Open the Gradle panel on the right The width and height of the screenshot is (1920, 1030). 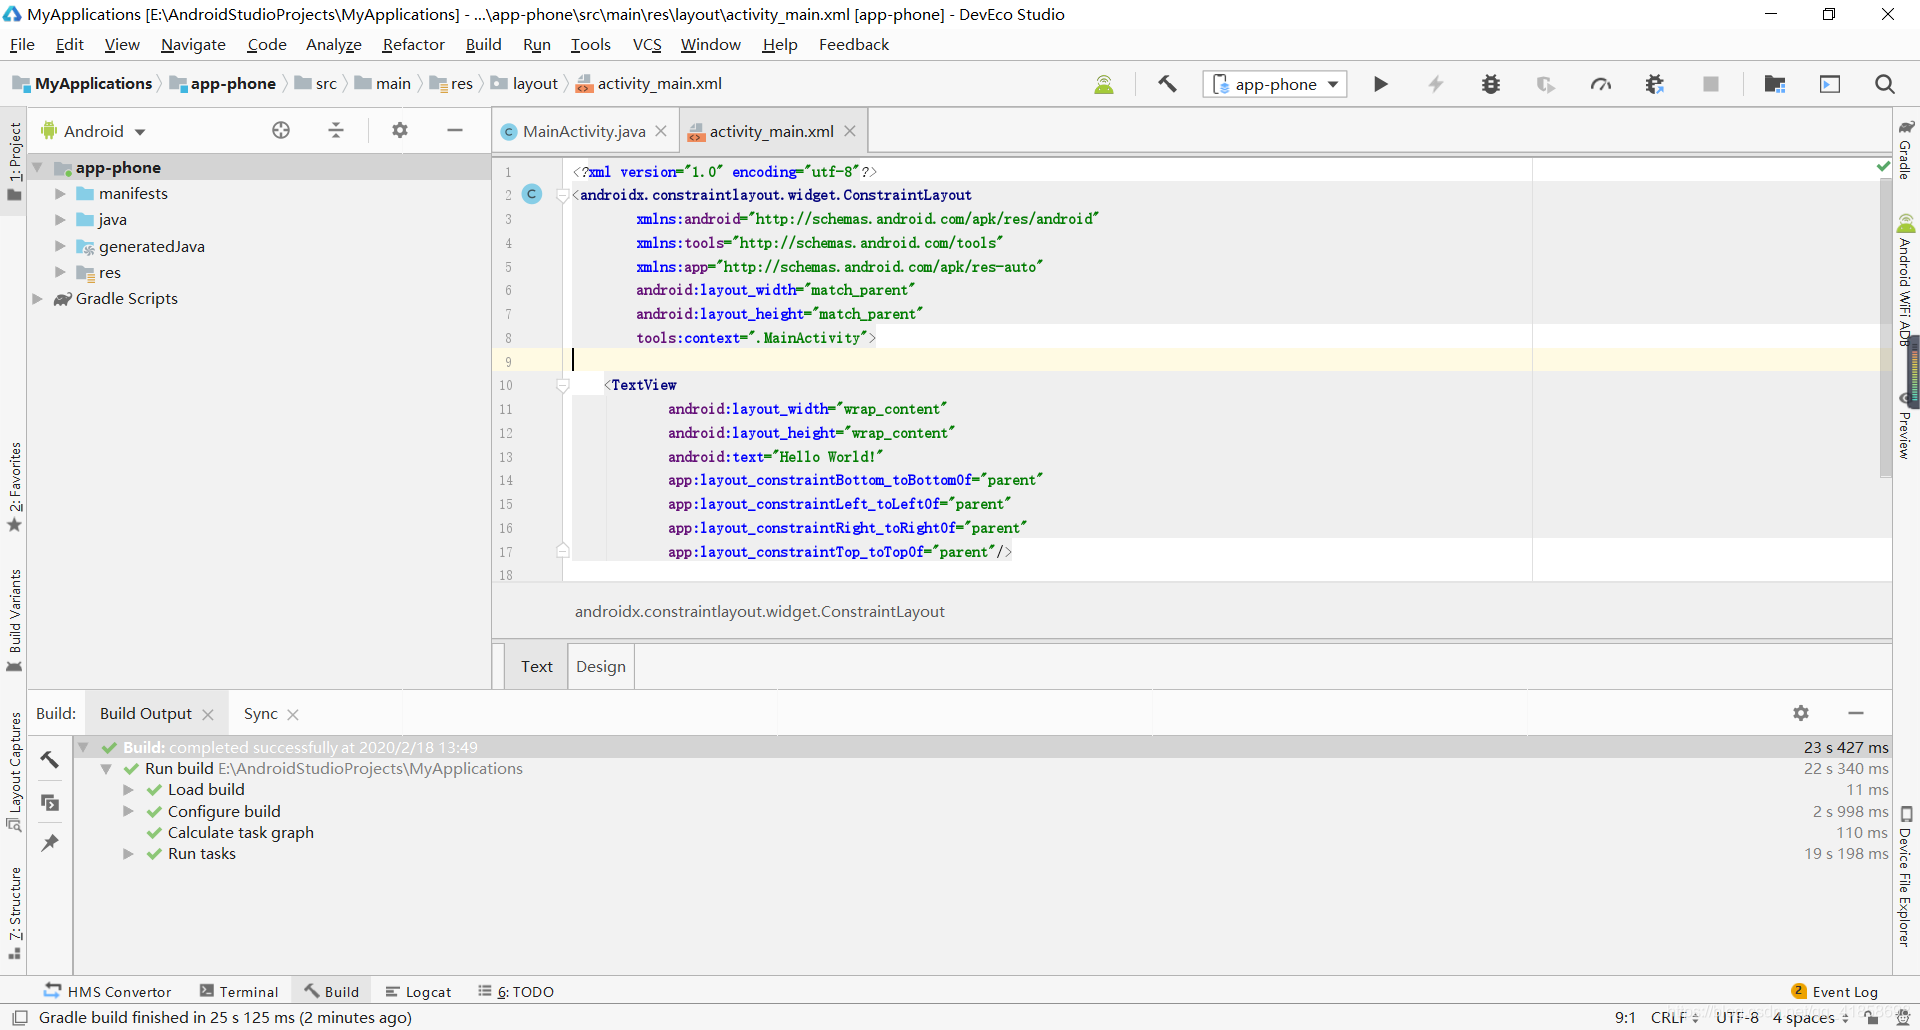[x=1906, y=145]
